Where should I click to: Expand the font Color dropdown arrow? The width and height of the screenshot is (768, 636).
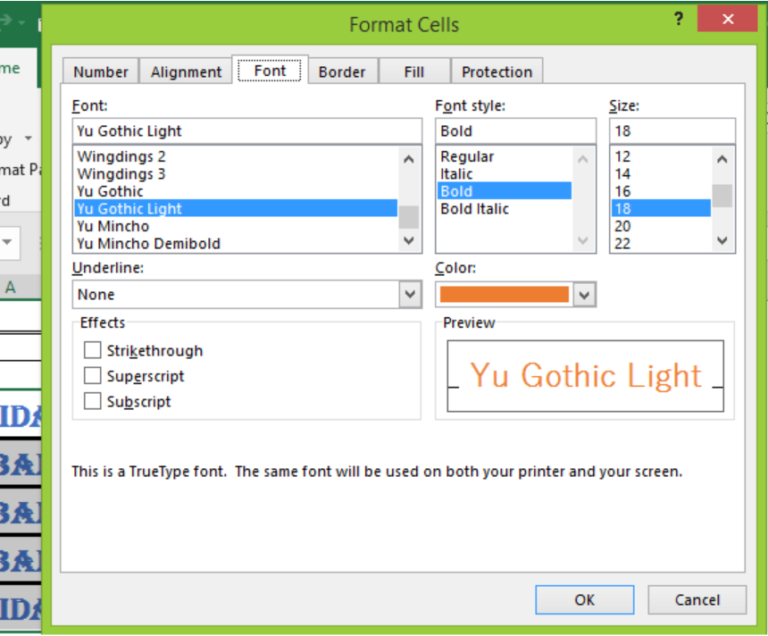[x=585, y=295]
